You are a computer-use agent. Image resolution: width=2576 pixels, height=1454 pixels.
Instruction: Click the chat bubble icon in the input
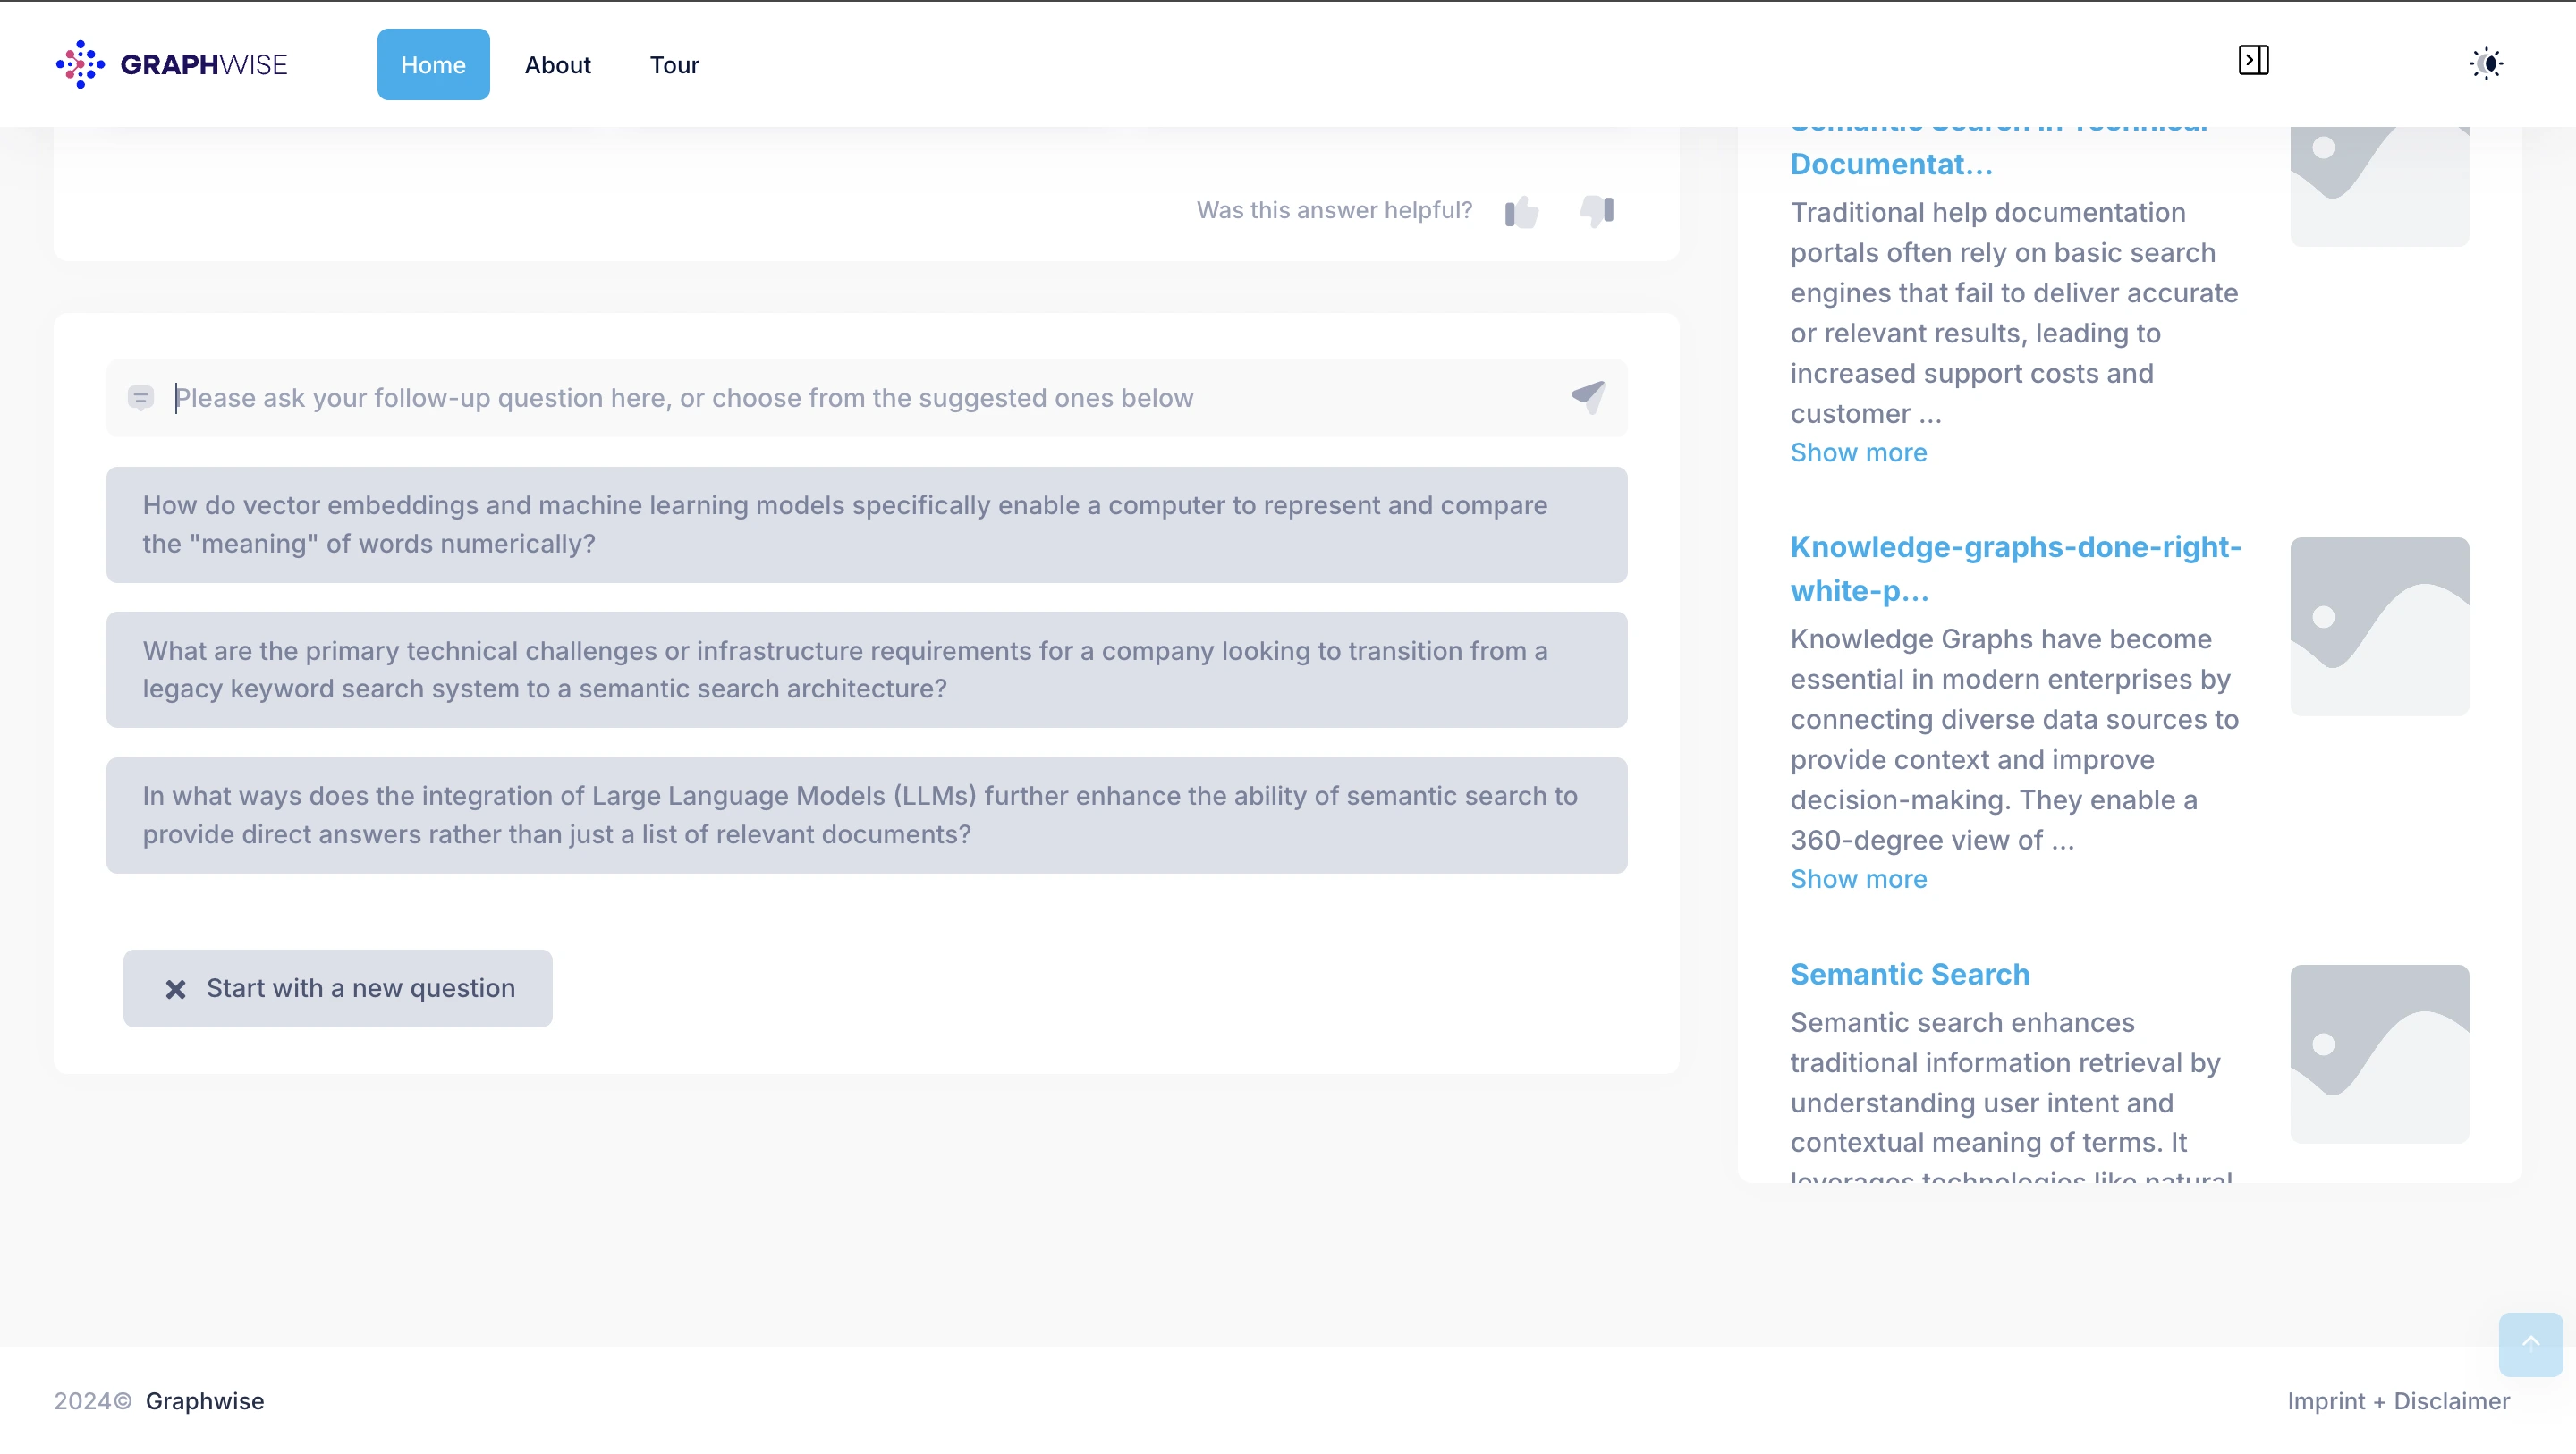click(x=141, y=398)
